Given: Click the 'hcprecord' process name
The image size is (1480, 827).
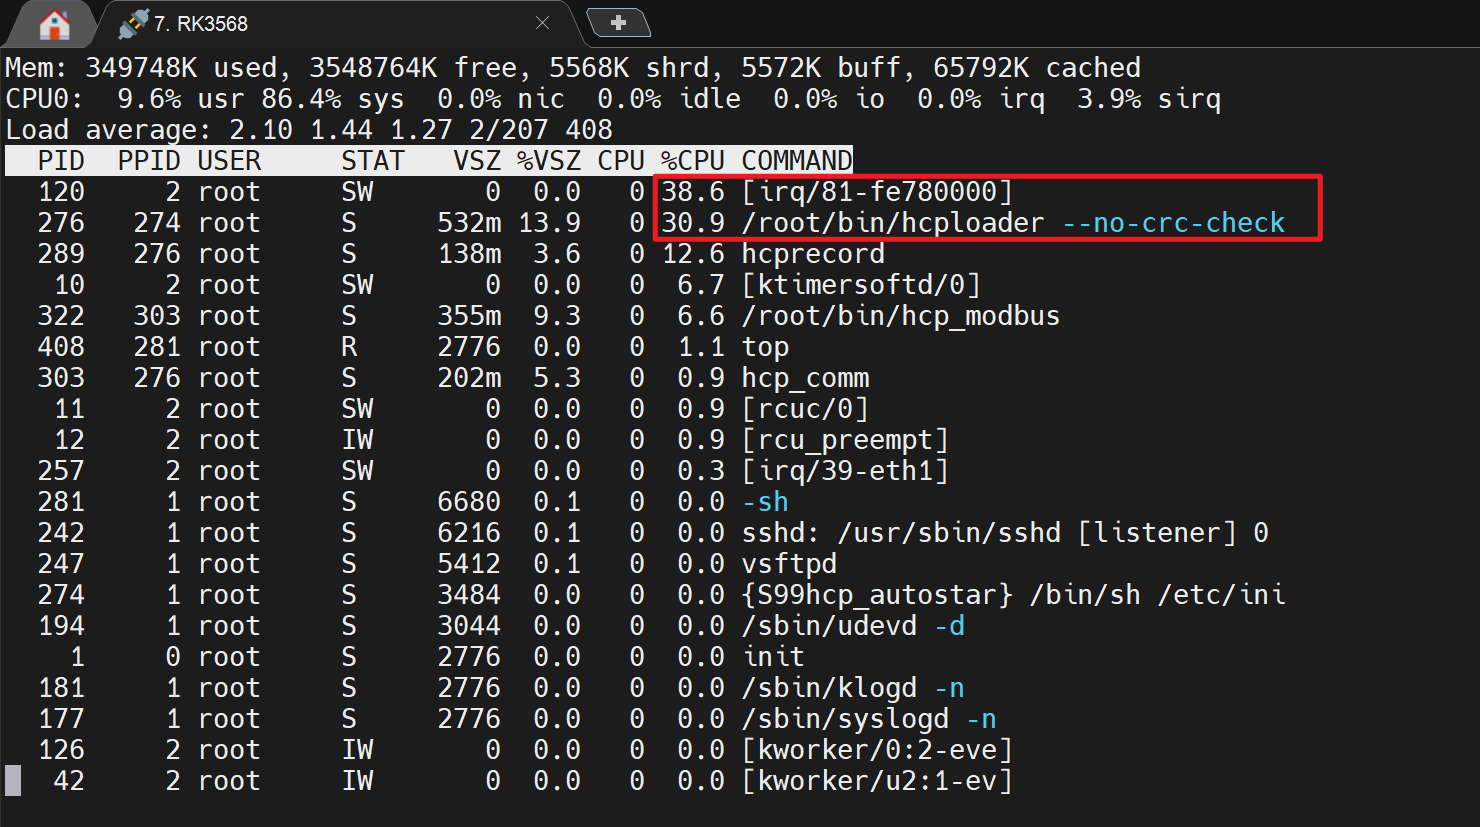Looking at the screenshot, I should (813, 254).
